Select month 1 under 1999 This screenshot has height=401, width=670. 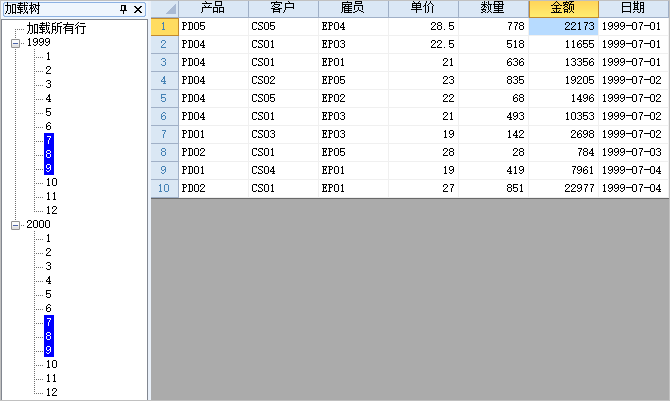tap(48, 57)
